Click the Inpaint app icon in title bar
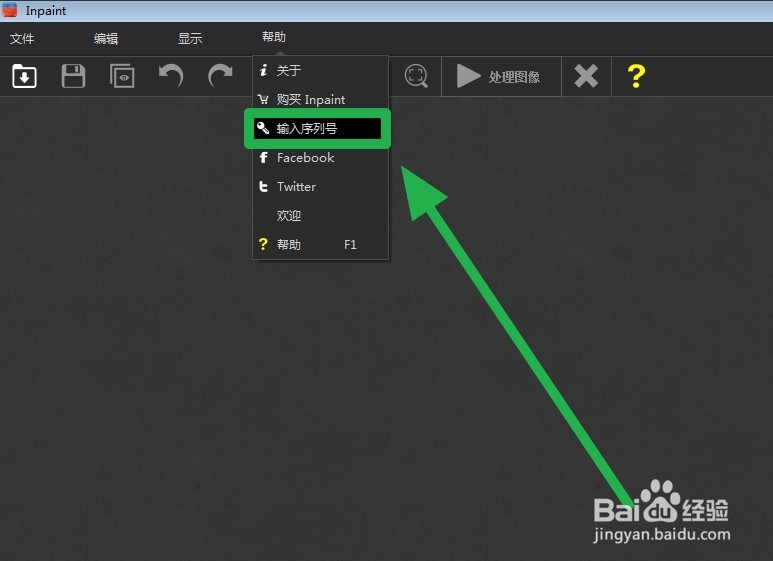Viewport: 773px width, 561px height. 9,10
